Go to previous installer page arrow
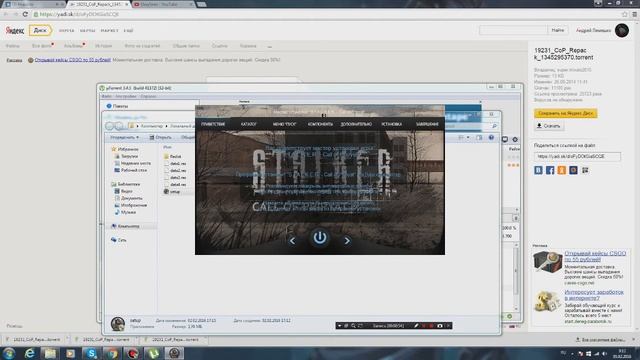 (292, 241)
